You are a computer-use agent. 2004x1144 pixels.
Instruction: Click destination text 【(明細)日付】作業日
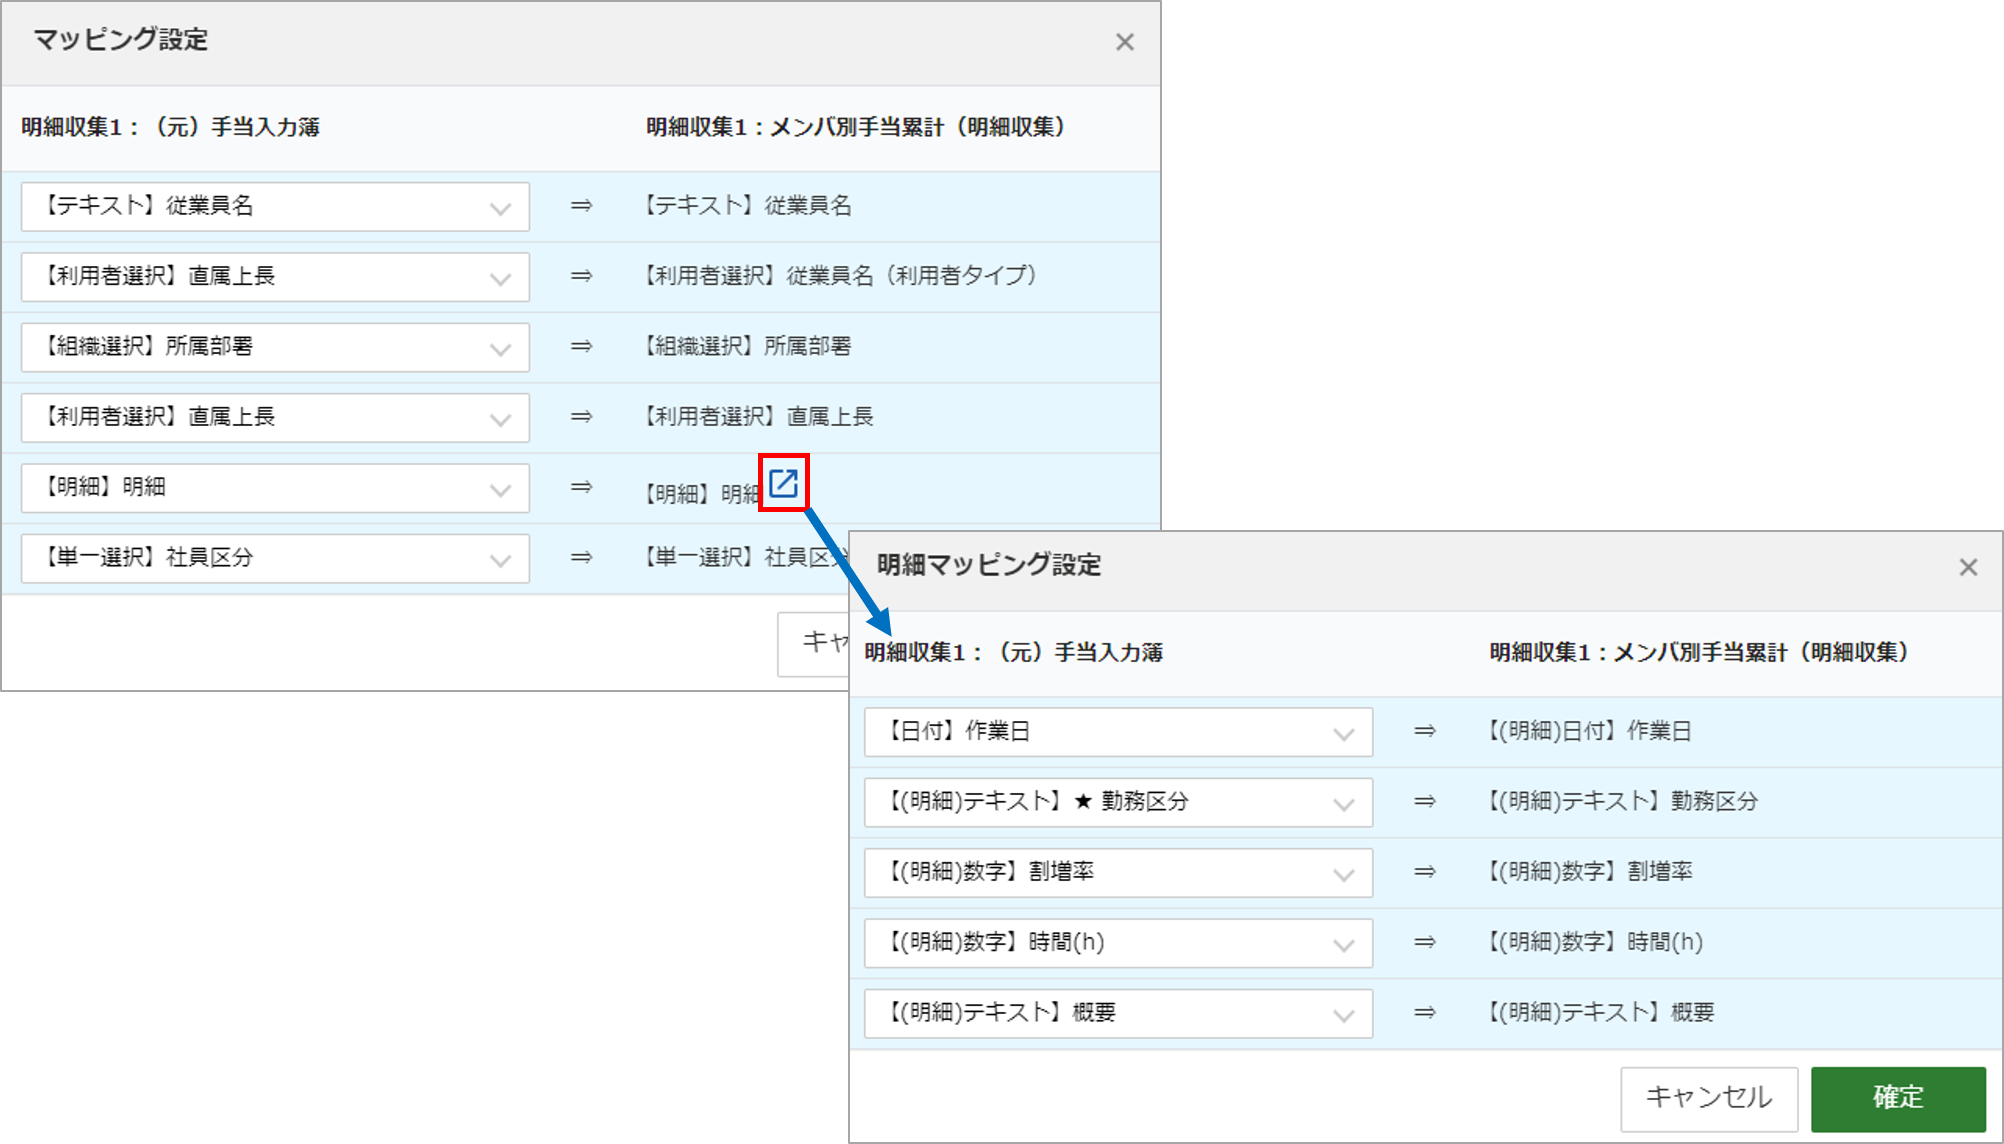click(x=1589, y=732)
